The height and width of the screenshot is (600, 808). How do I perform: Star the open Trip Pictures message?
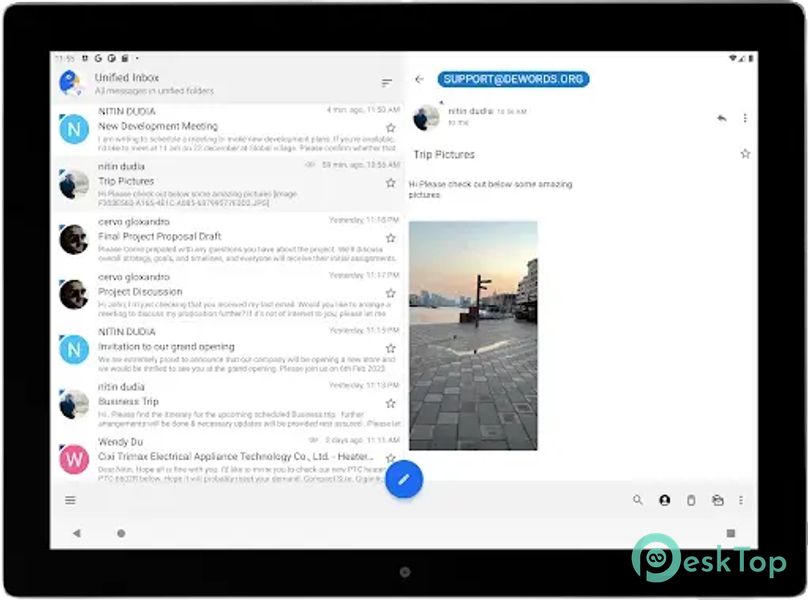(745, 154)
